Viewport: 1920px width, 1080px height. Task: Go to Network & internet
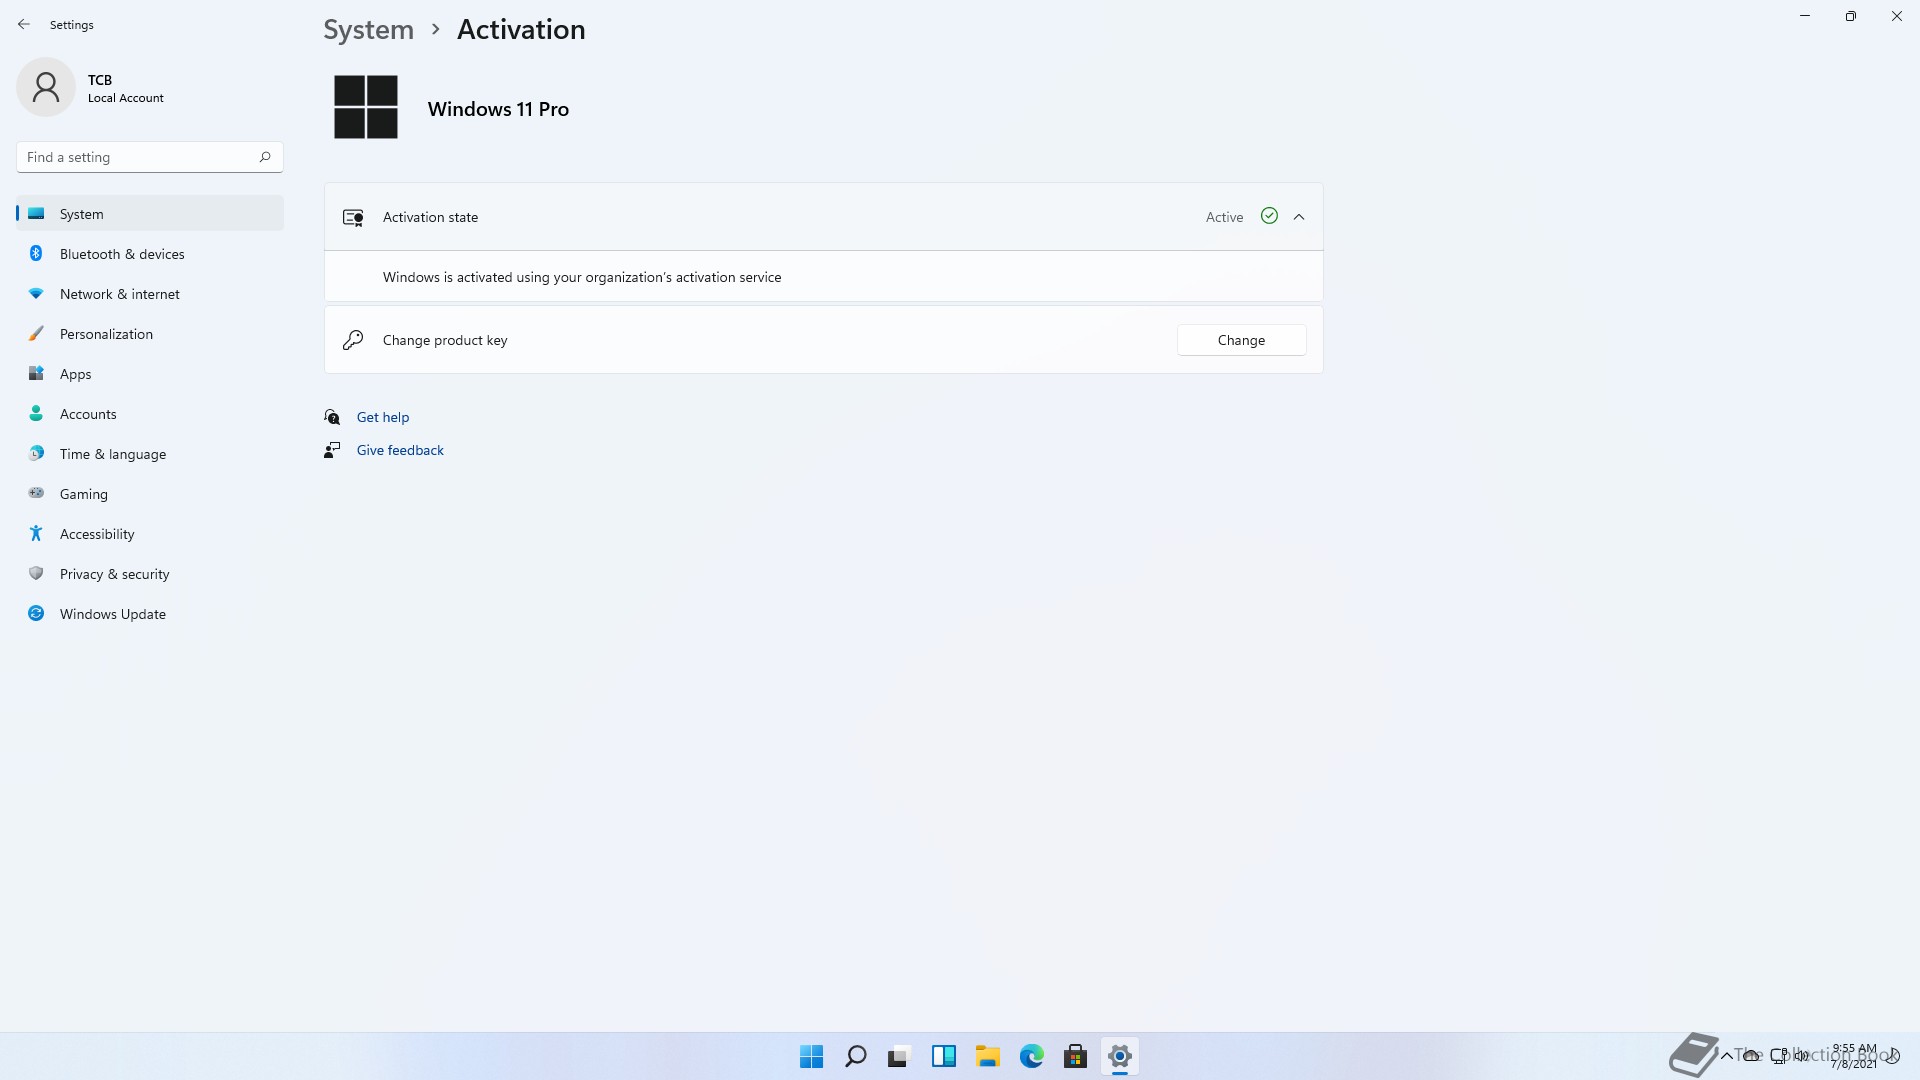point(150,294)
